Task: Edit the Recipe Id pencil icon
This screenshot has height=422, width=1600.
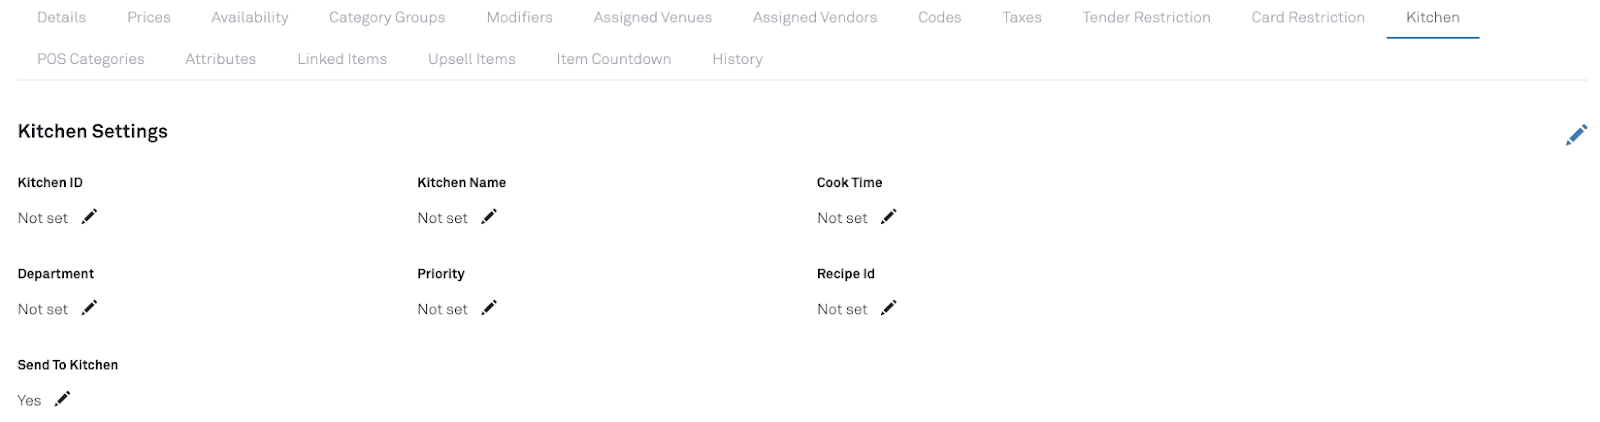Action: pyautogui.click(x=888, y=308)
